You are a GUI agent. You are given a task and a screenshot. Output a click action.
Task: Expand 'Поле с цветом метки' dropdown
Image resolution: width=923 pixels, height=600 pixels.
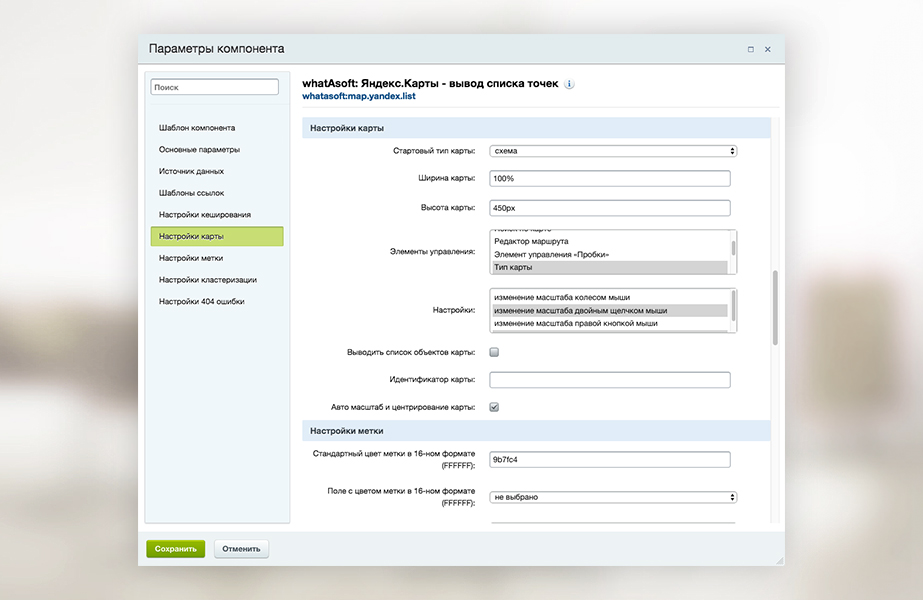point(613,497)
